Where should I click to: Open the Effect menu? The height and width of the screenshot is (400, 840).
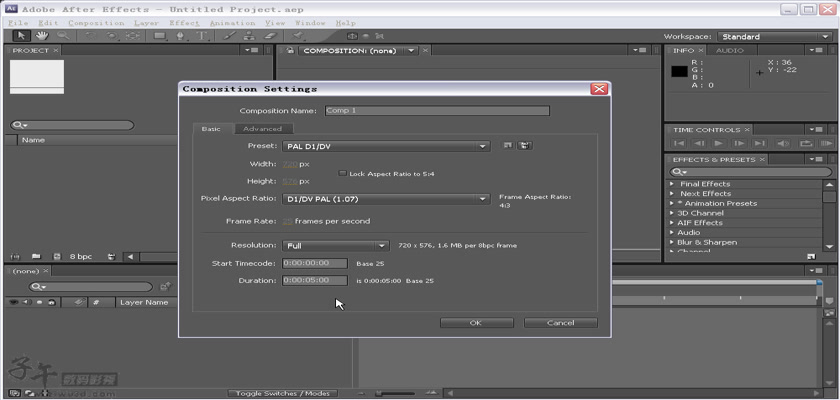pos(184,23)
